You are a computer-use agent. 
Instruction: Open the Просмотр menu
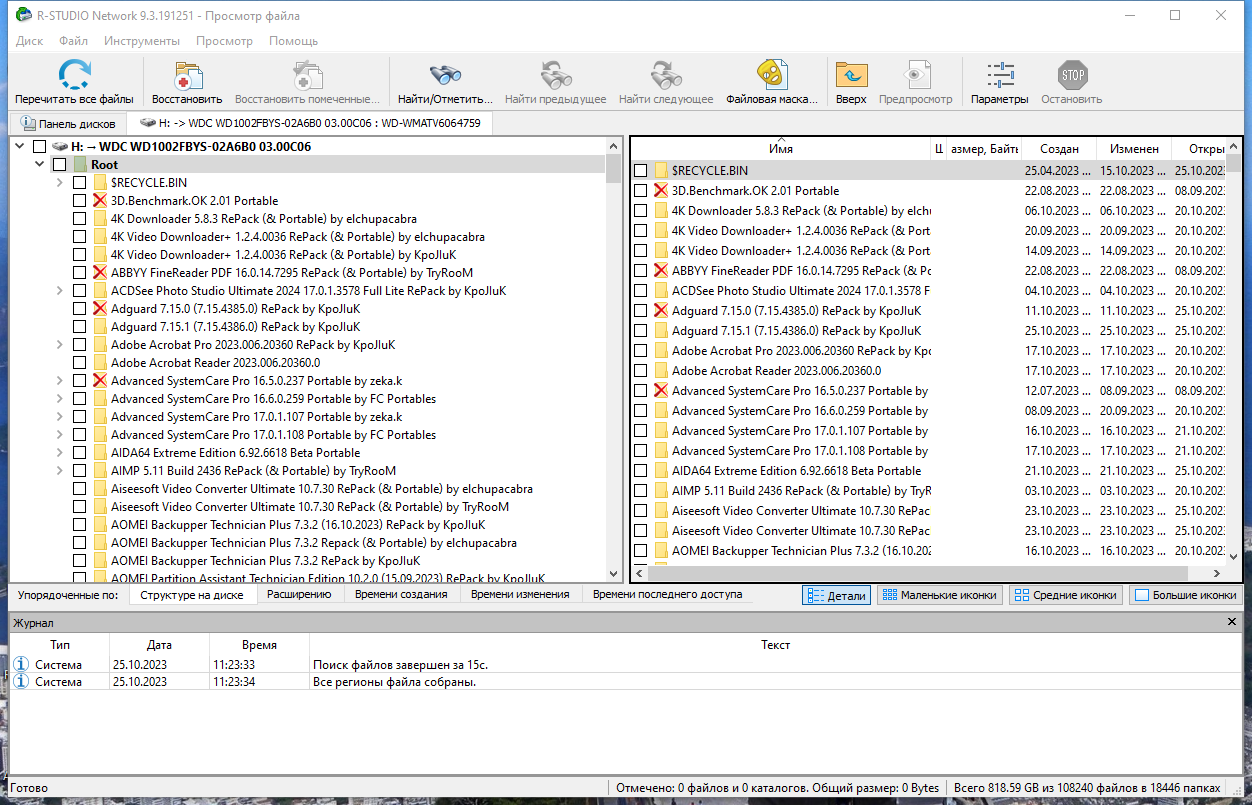[x=224, y=41]
